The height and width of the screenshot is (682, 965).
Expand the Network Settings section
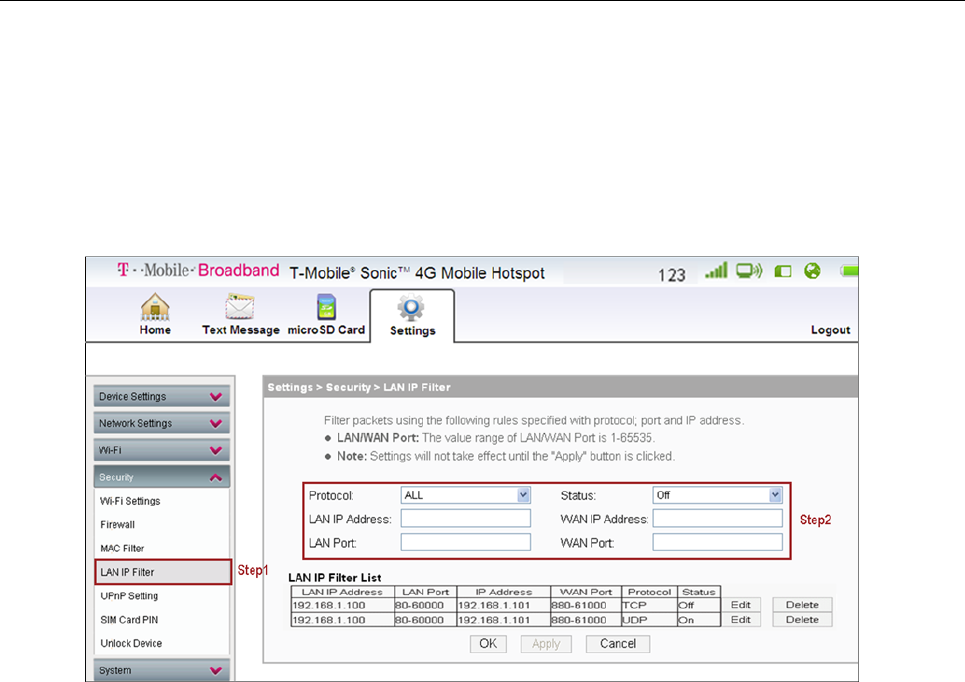[x=162, y=423]
